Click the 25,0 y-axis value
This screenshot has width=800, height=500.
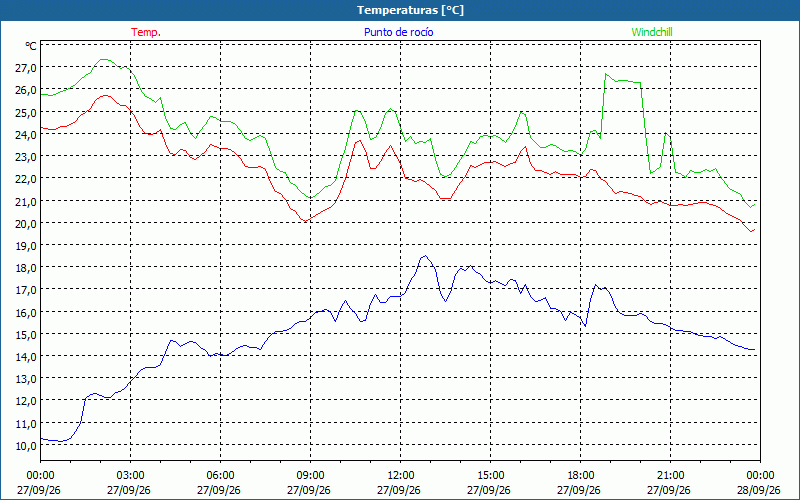(26, 112)
